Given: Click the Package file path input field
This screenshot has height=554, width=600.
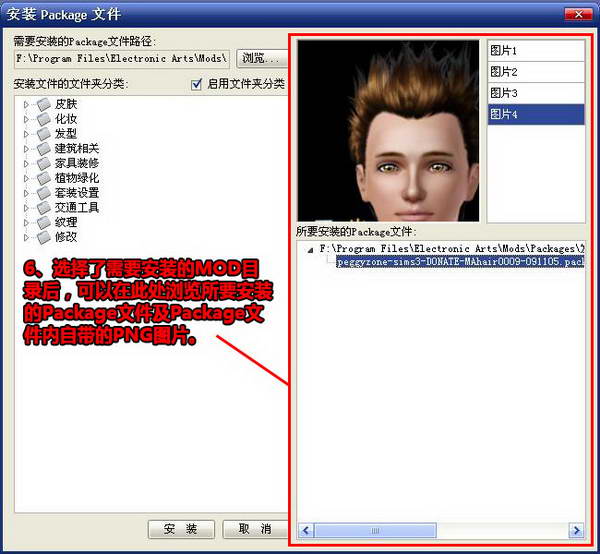Looking at the screenshot, I should tap(121, 59).
